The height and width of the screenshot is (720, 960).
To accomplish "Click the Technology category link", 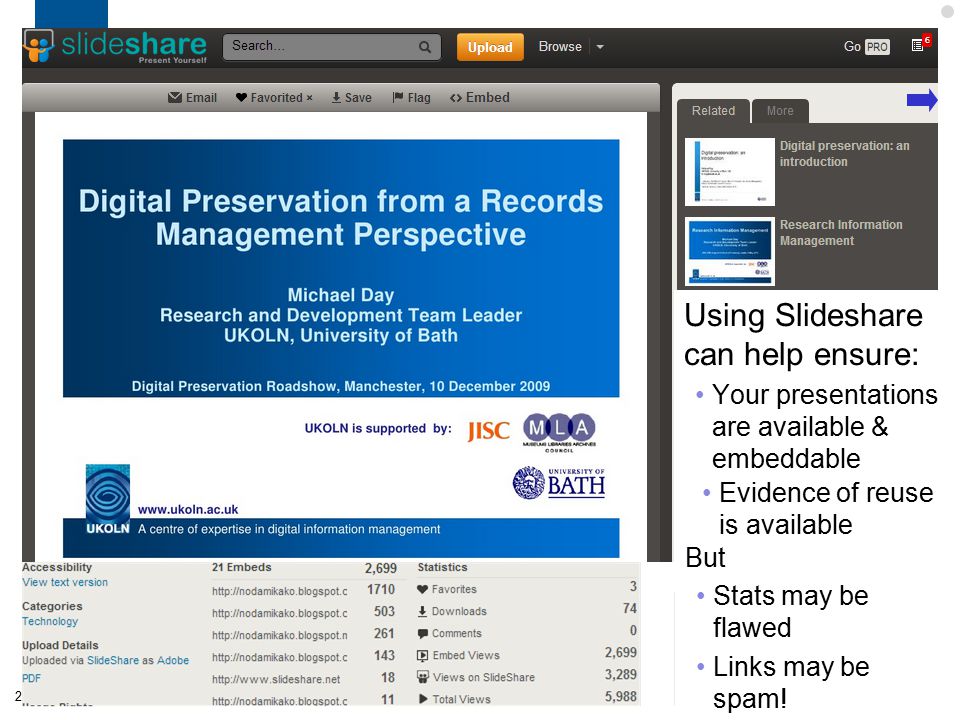I will 50,621.
